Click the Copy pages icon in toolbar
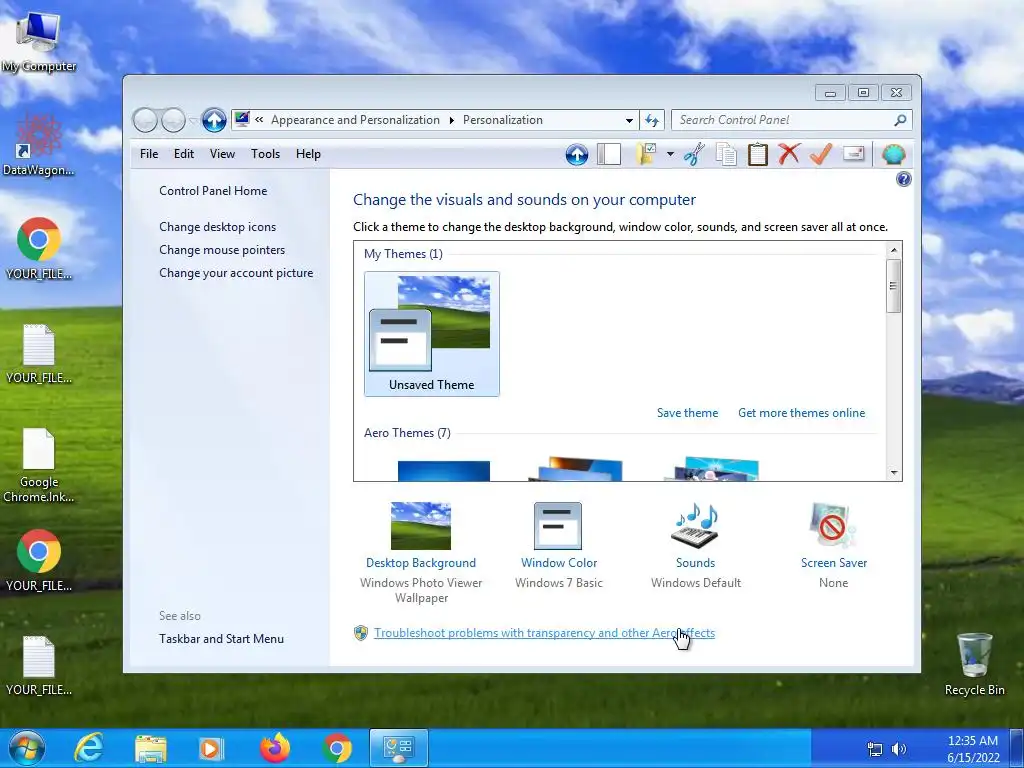Viewport: 1024px width, 768px height. (x=726, y=155)
